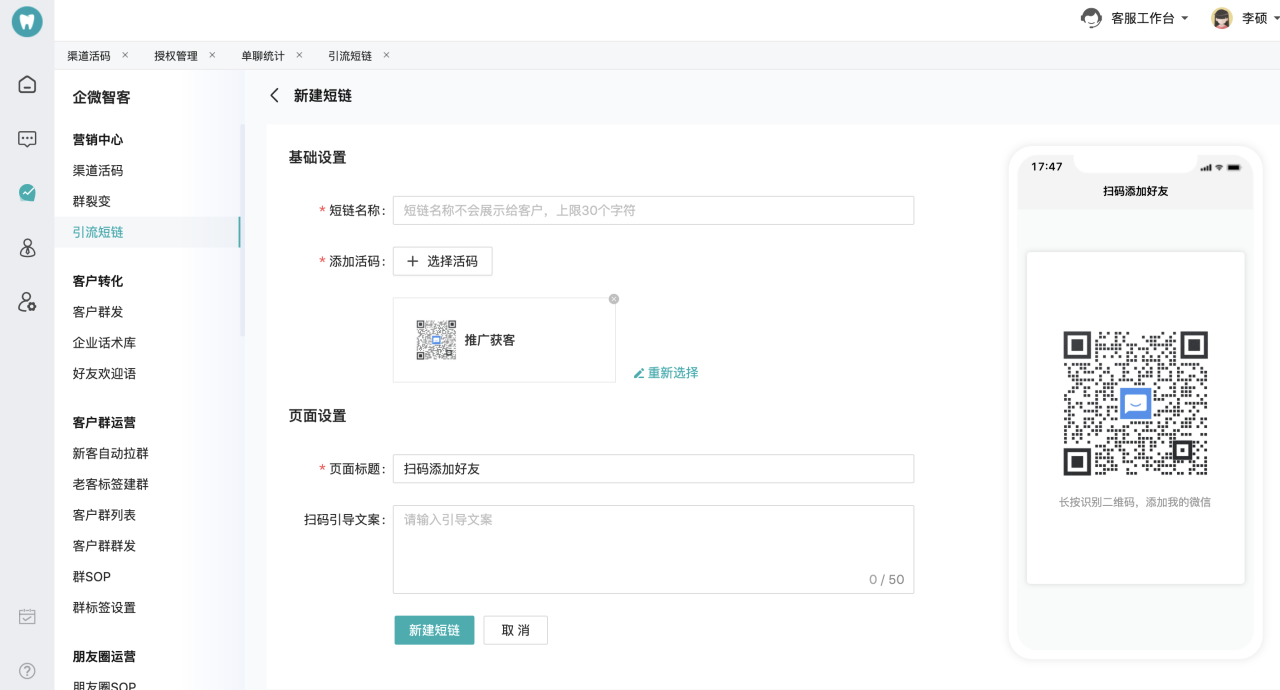
Task: Open 好友欢迎语 in sidebar menu
Action: [104, 374]
